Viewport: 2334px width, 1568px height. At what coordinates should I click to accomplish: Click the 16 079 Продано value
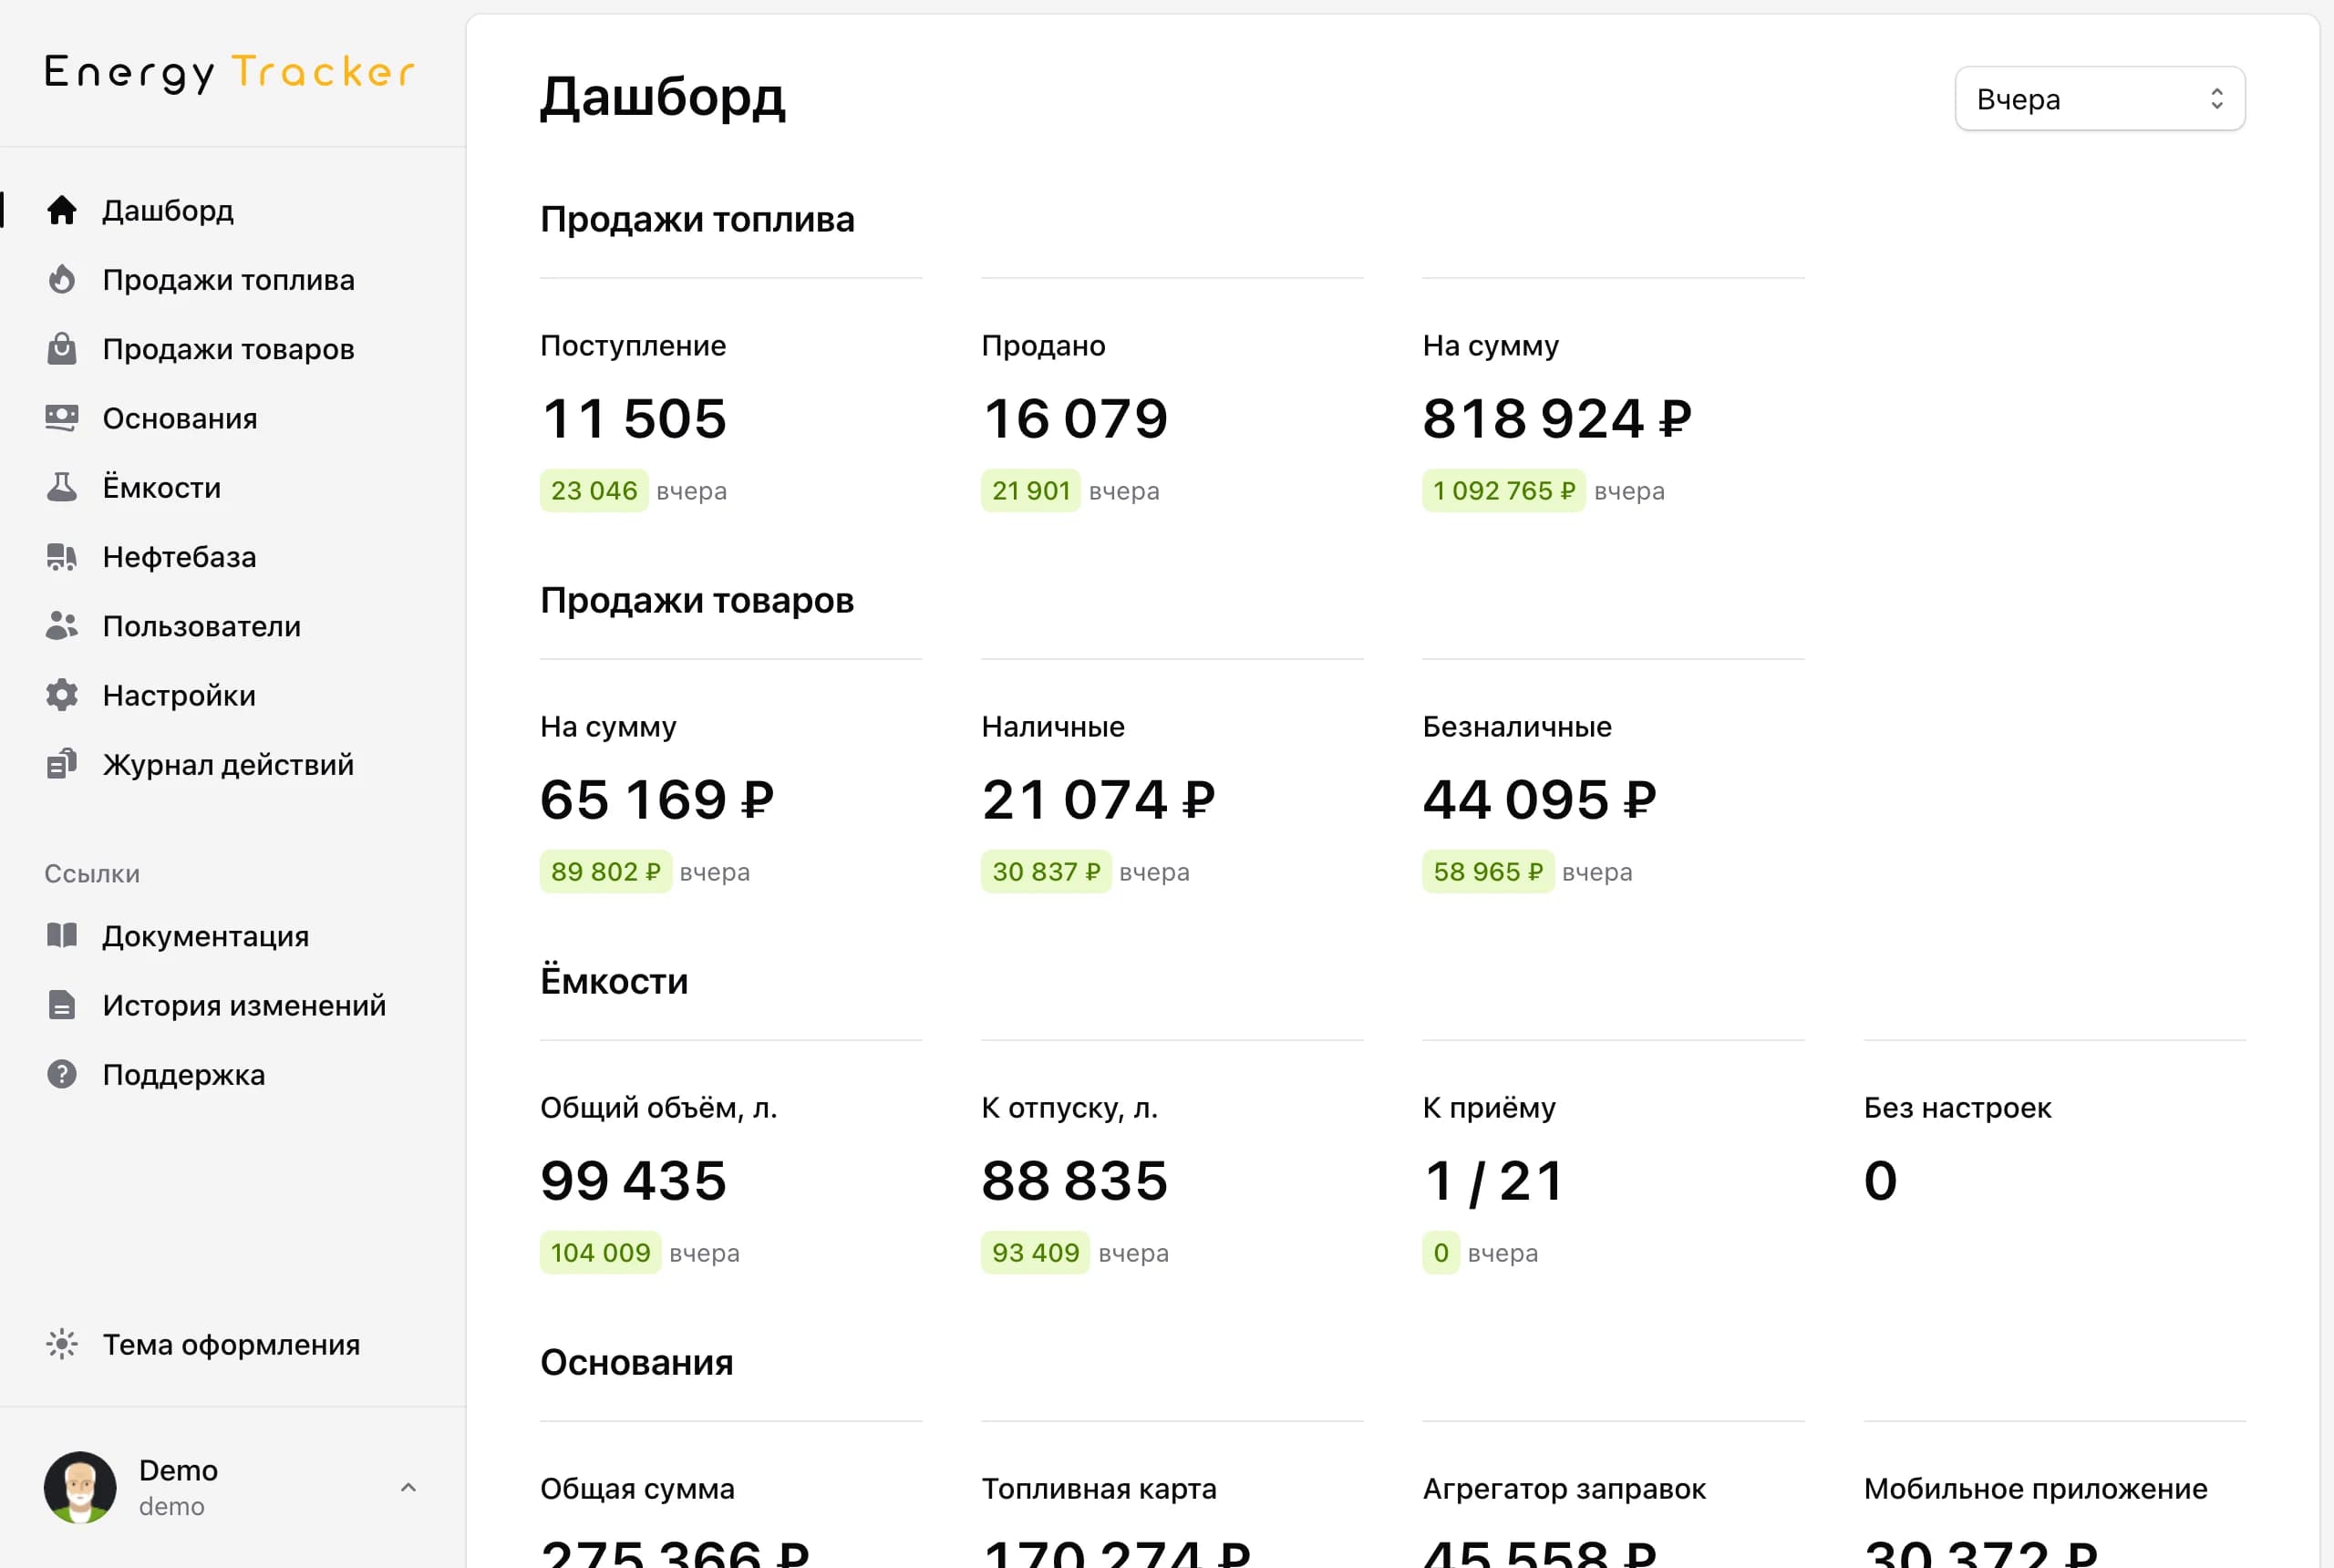(x=1075, y=418)
